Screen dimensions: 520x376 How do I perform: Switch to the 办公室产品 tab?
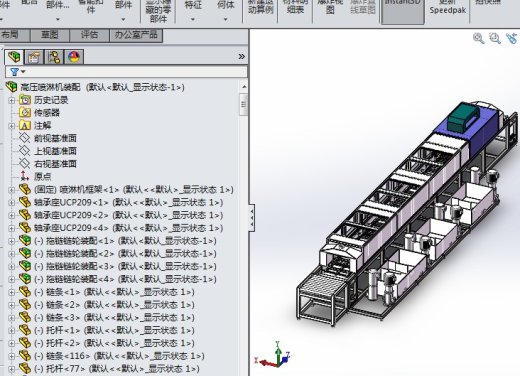(136, 35)
